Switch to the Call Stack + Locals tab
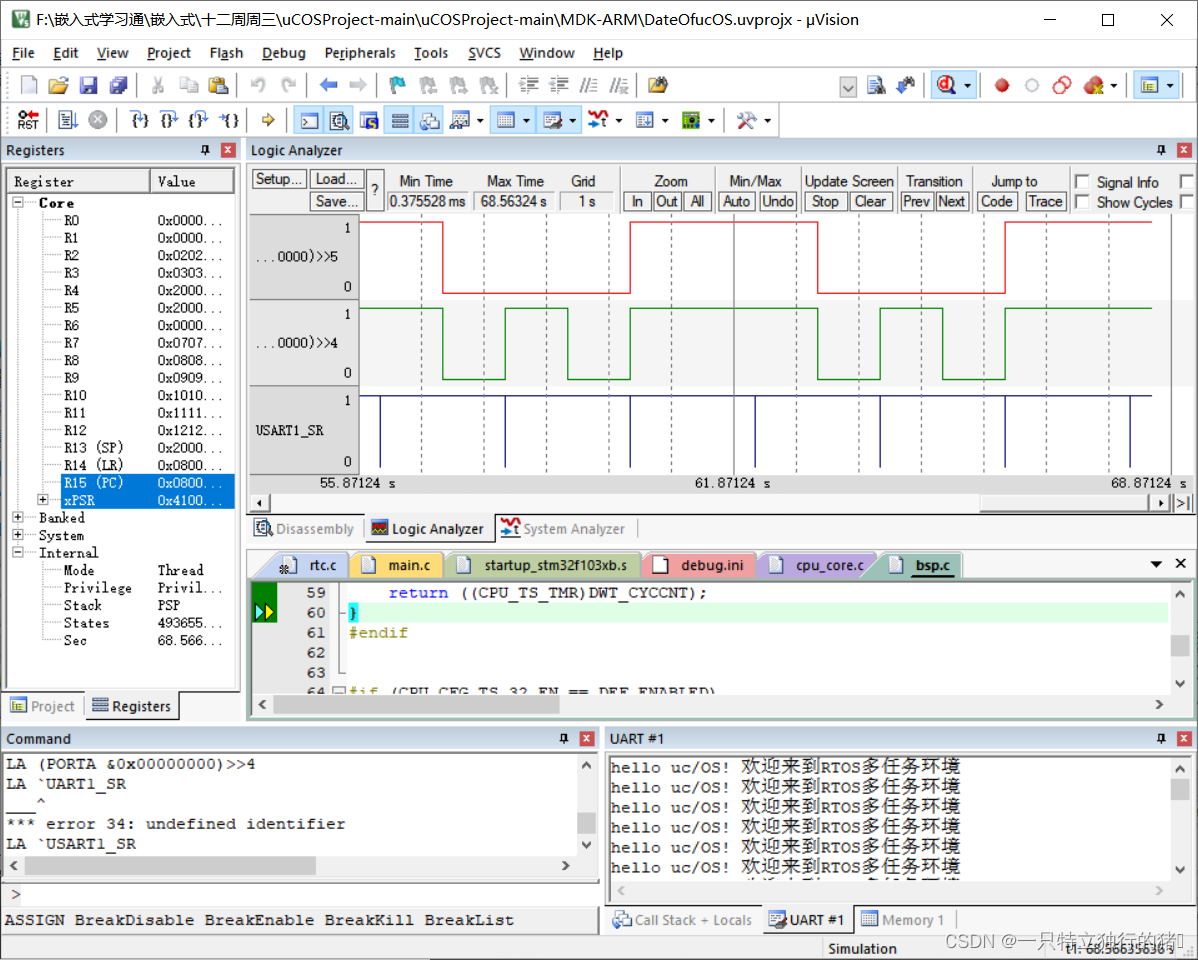The width and height of the screenshot is (1198, 960). (x=682, y=919)
